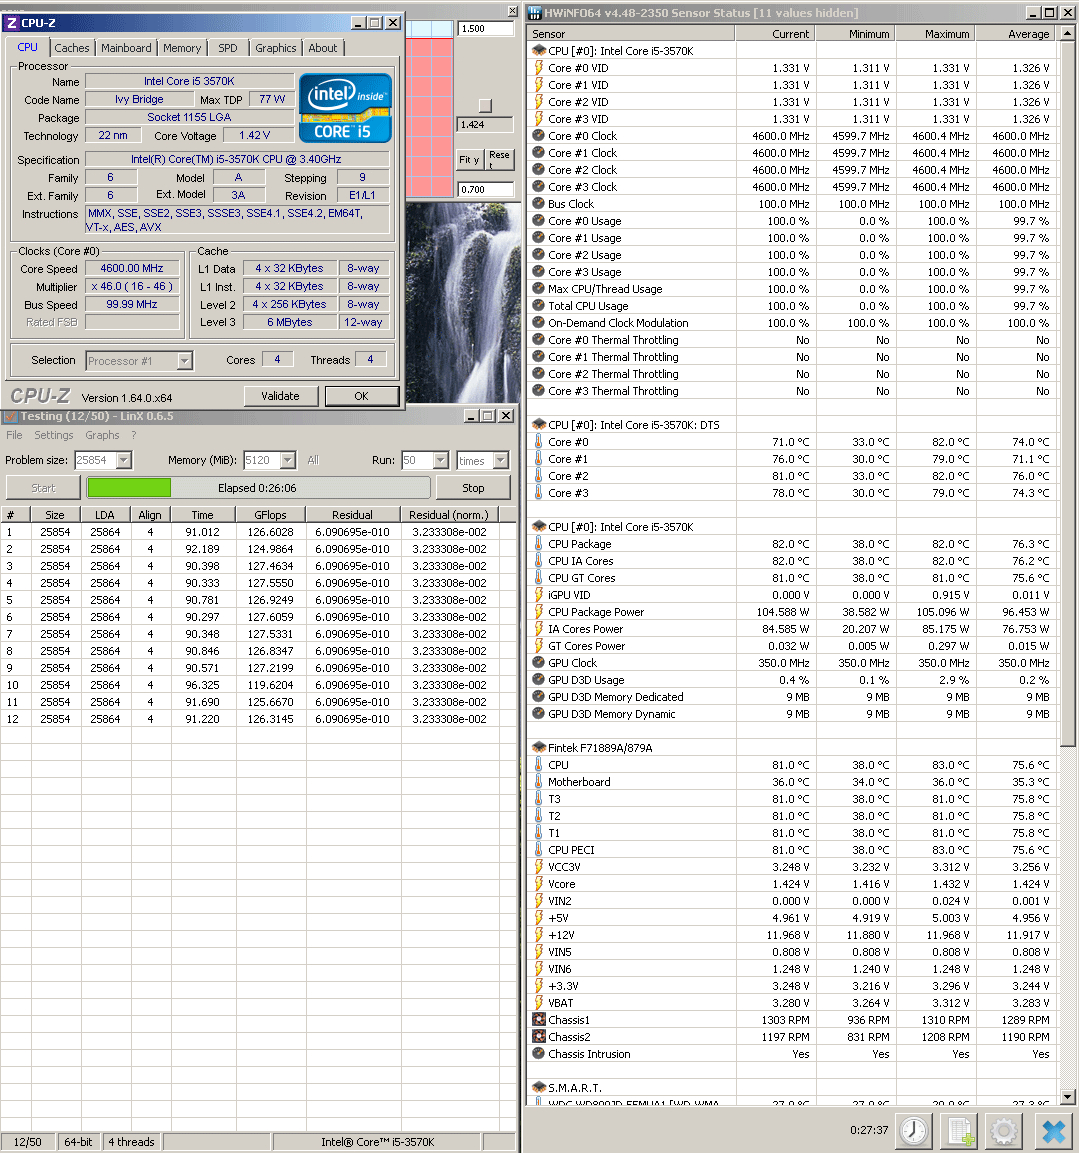Click the graph lower limit field 0.700

click(x=485, y=190)
